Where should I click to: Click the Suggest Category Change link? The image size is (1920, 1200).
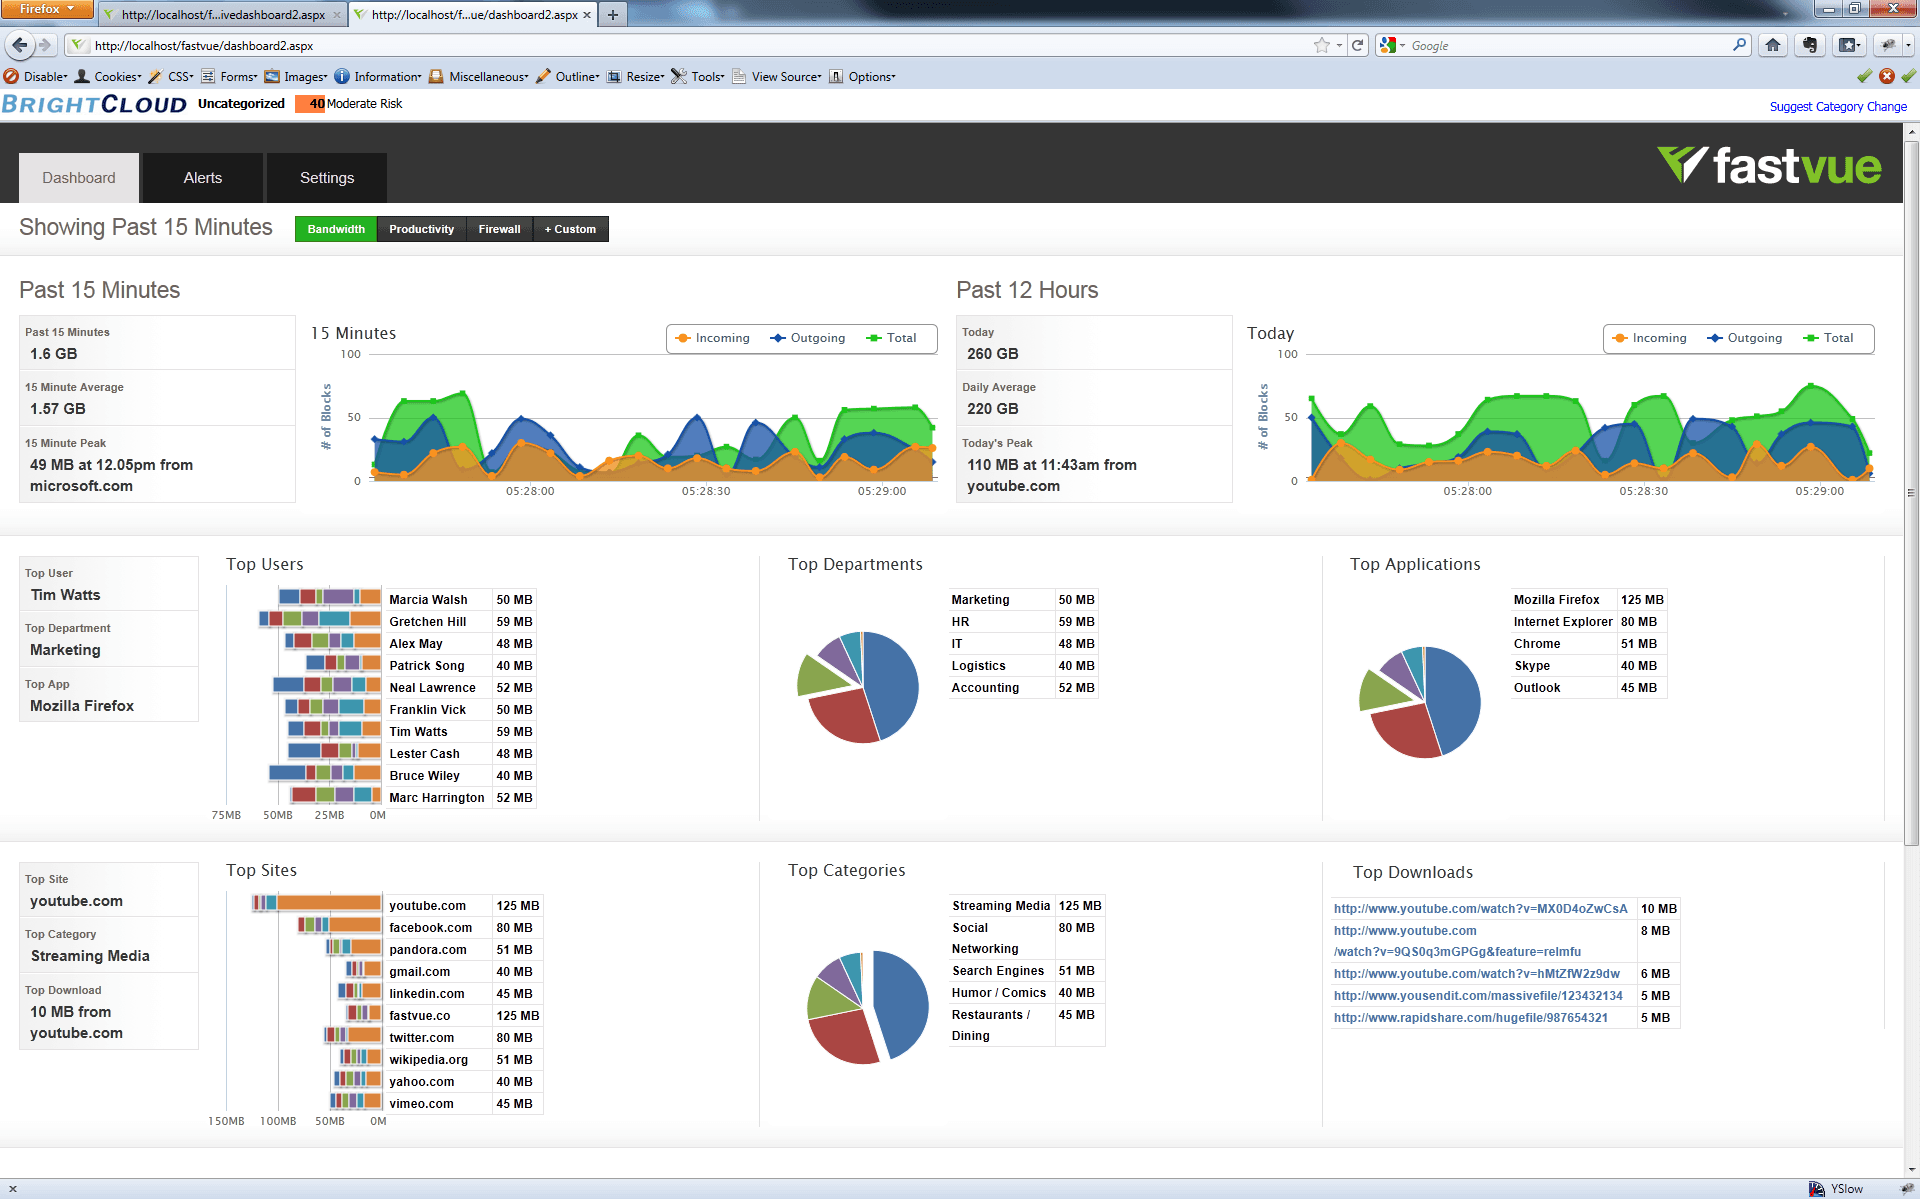click(x=1838, y=107)
